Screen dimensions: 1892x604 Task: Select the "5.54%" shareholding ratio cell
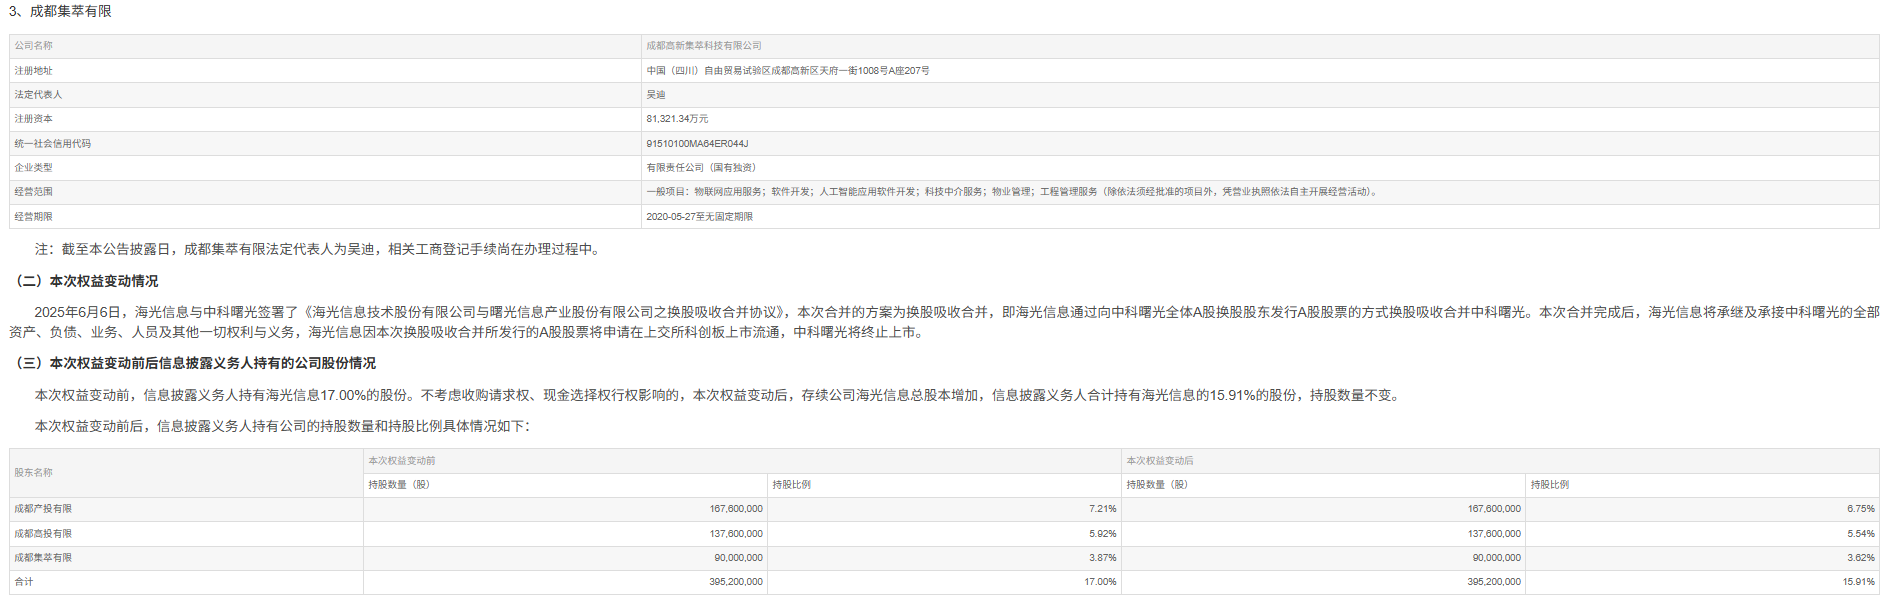(1702, 534)
